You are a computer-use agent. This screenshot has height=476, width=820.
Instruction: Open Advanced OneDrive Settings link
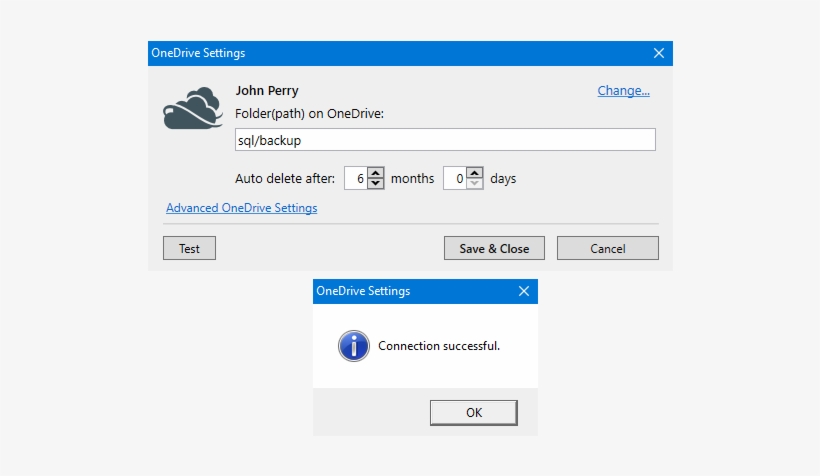242,208
